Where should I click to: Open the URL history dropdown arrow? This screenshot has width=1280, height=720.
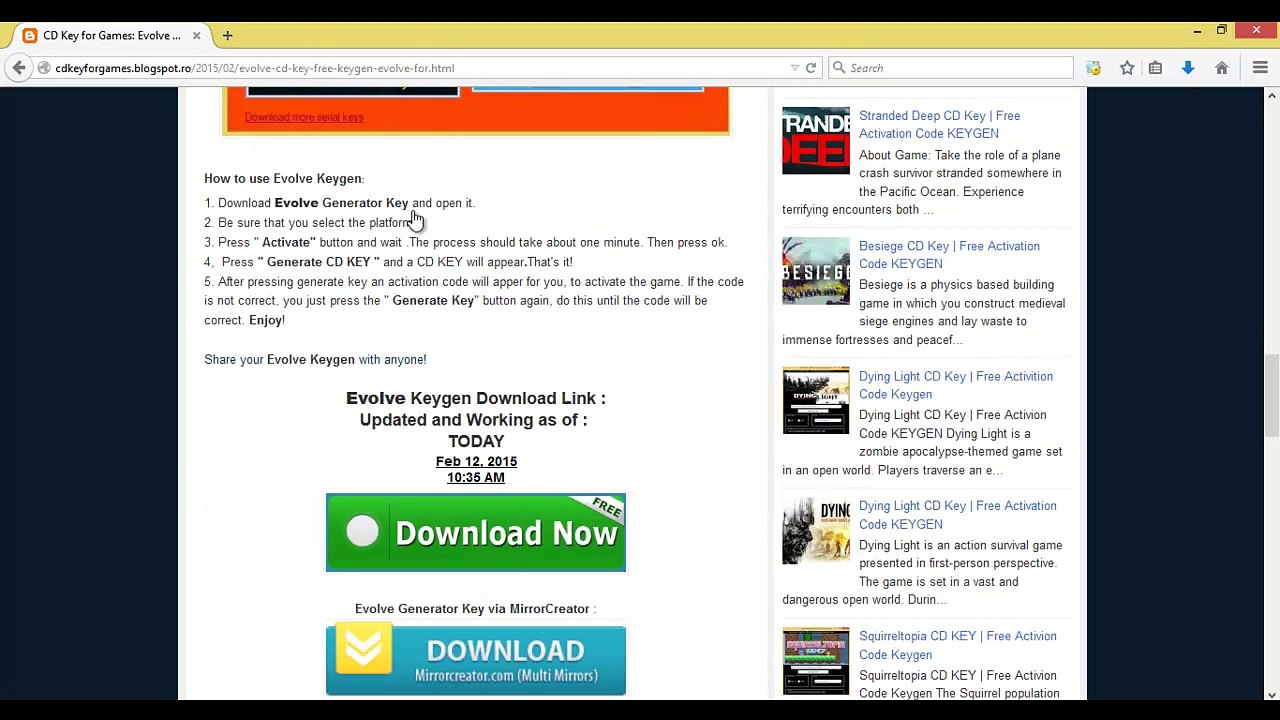pos(795,68)
